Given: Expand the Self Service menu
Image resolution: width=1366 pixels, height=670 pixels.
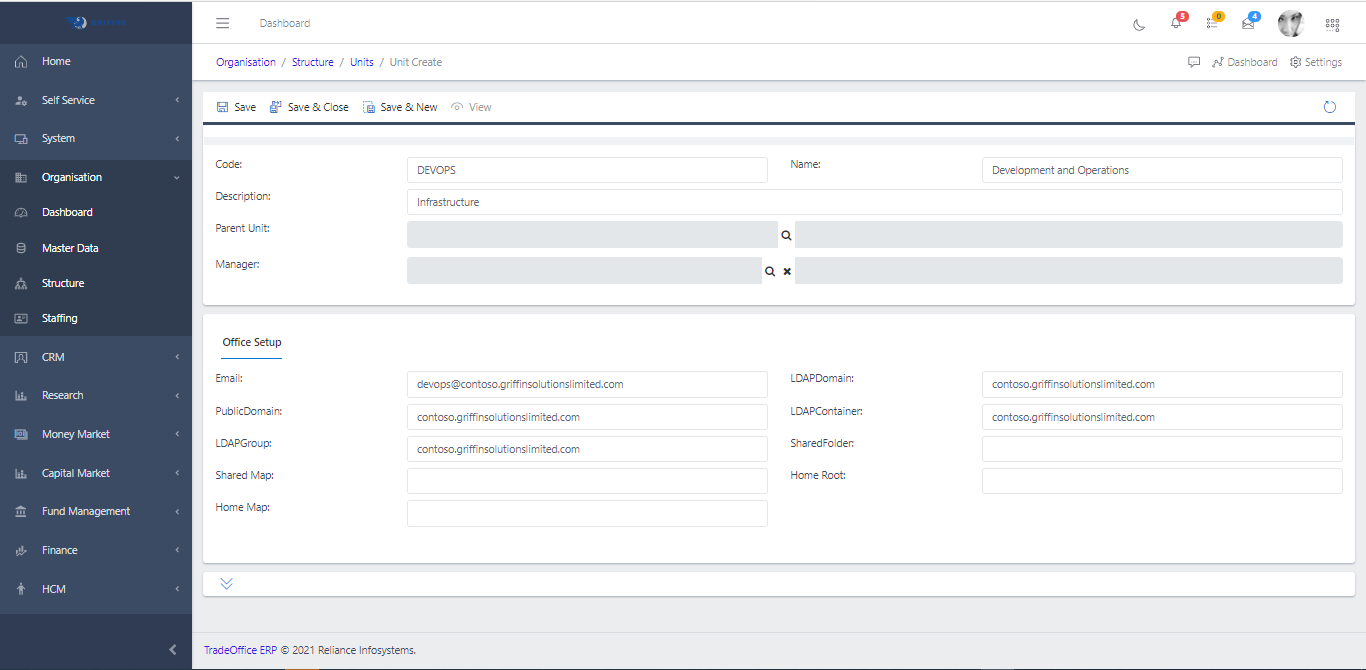Looking at the screenshot, I should 96,100.
